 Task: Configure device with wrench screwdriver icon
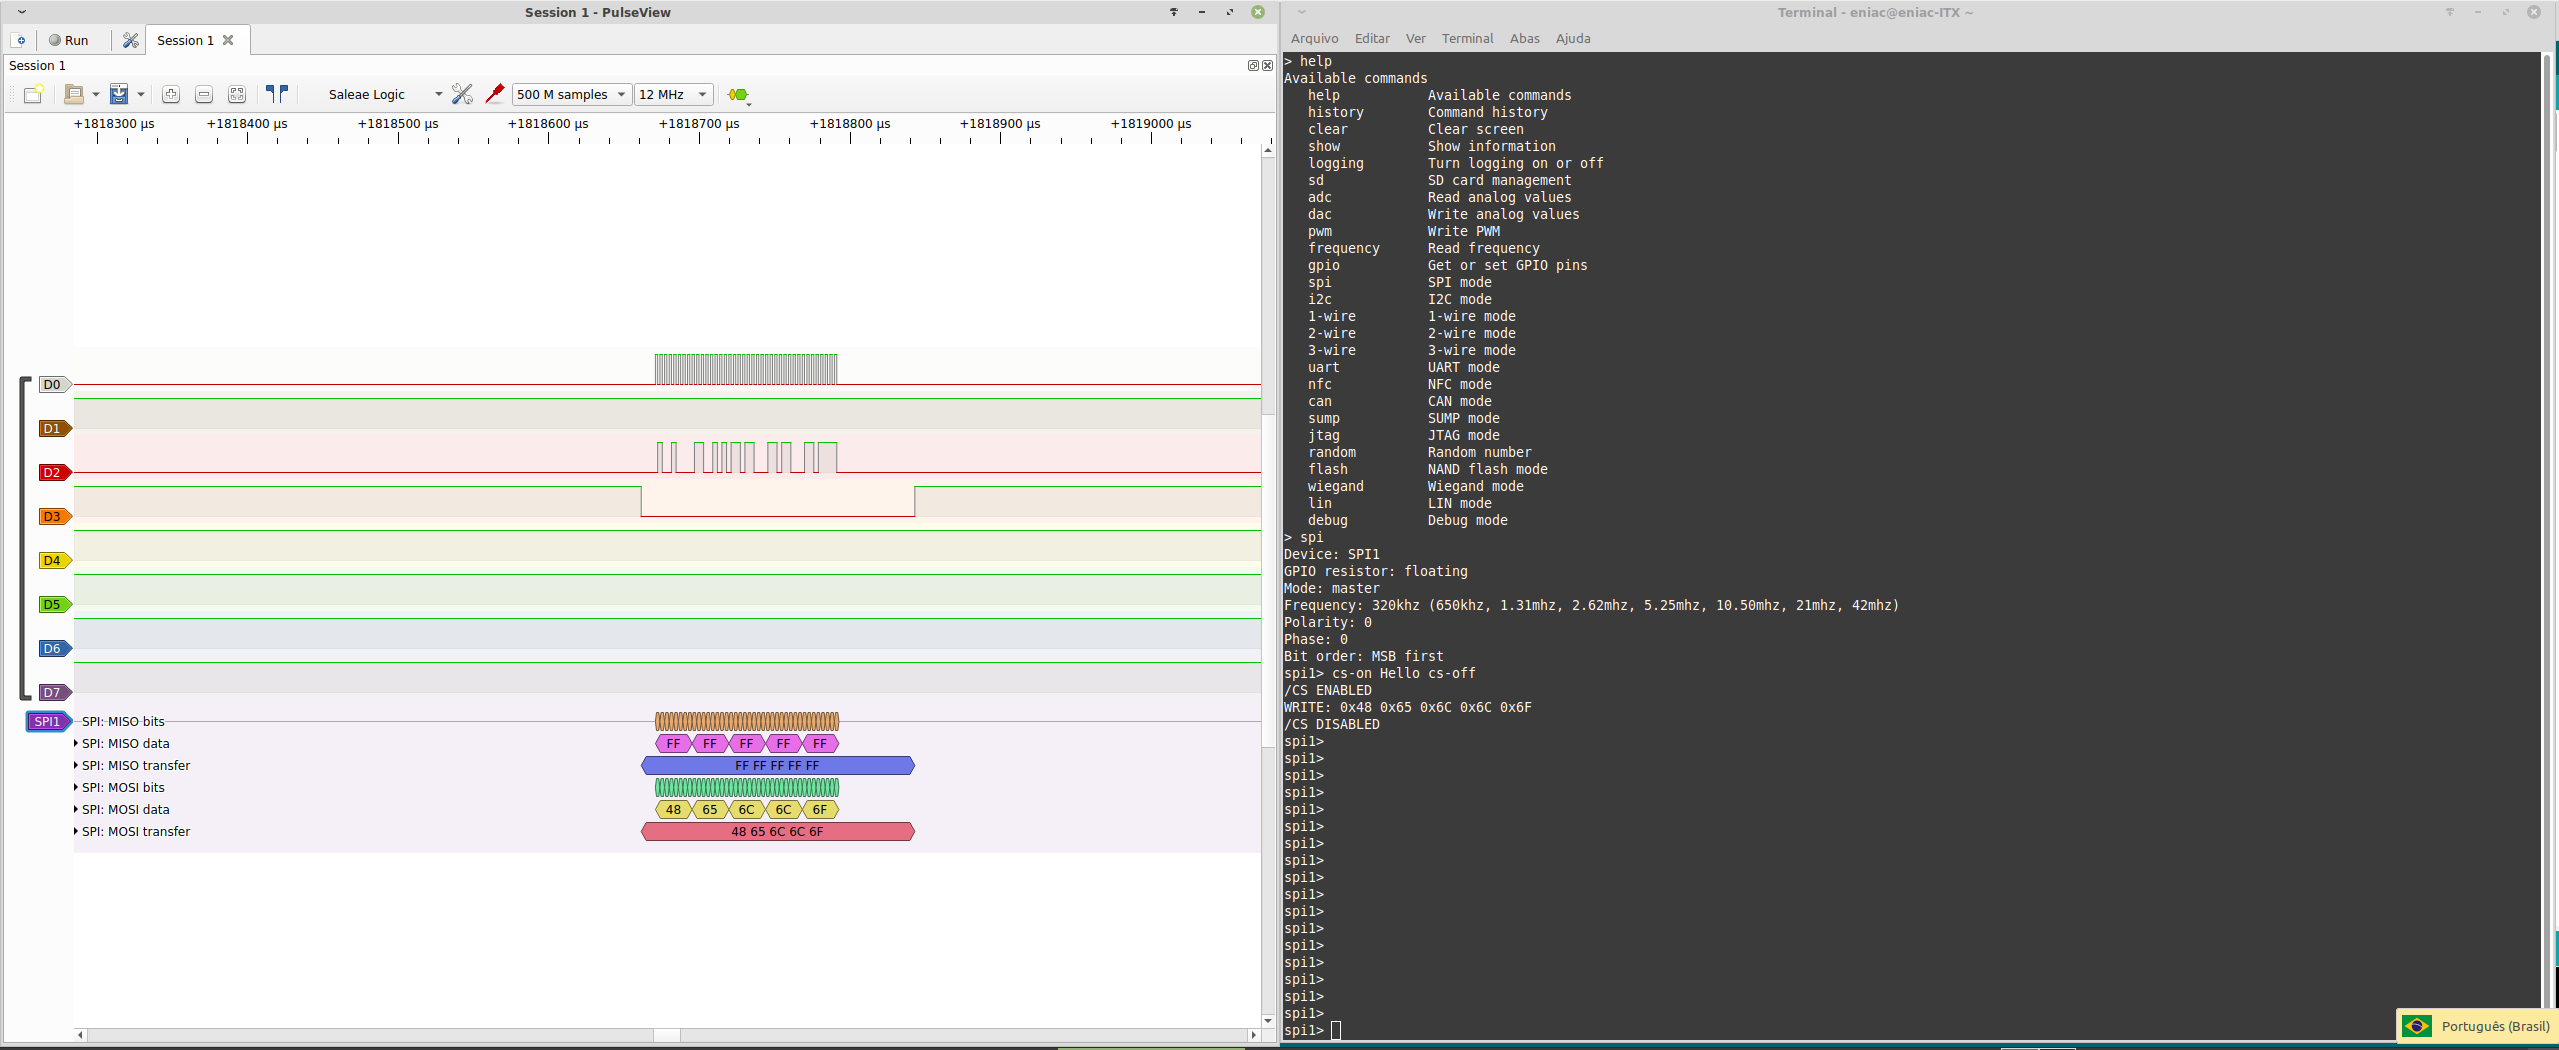point(462,94)
